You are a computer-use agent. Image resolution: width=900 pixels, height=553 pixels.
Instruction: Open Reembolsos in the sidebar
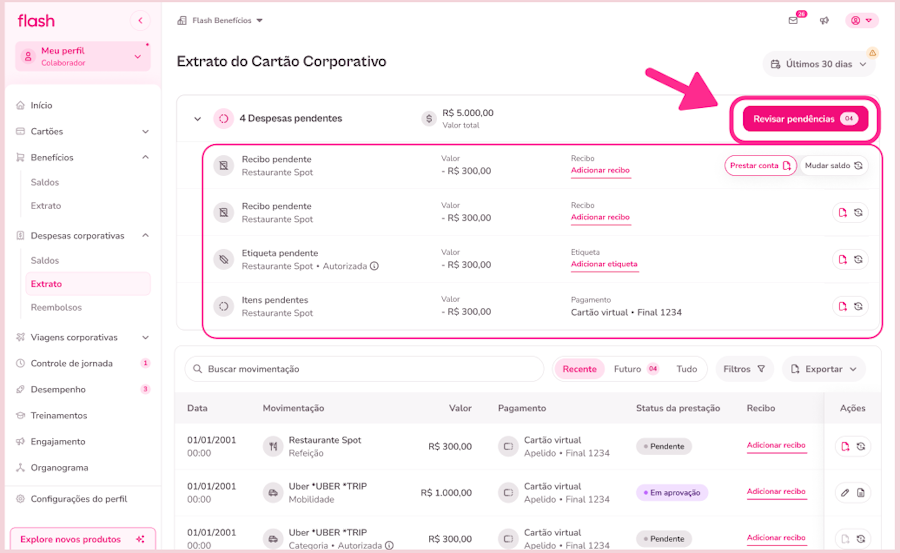56,307
